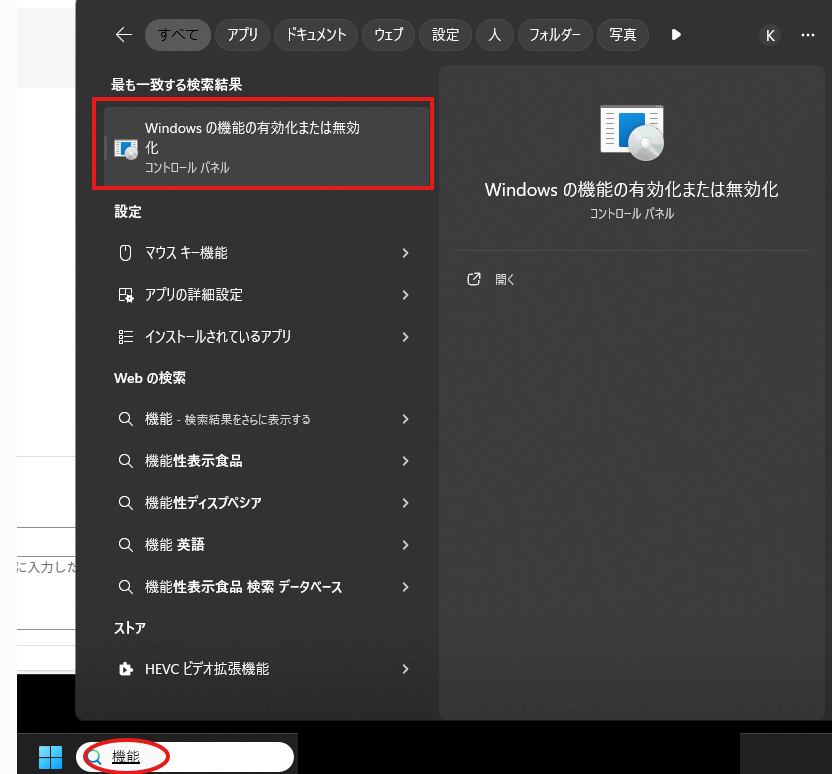This screenshot has width=832, height=774.
Task: Expand the マウス キー機能 chevron
Action: 405,253
